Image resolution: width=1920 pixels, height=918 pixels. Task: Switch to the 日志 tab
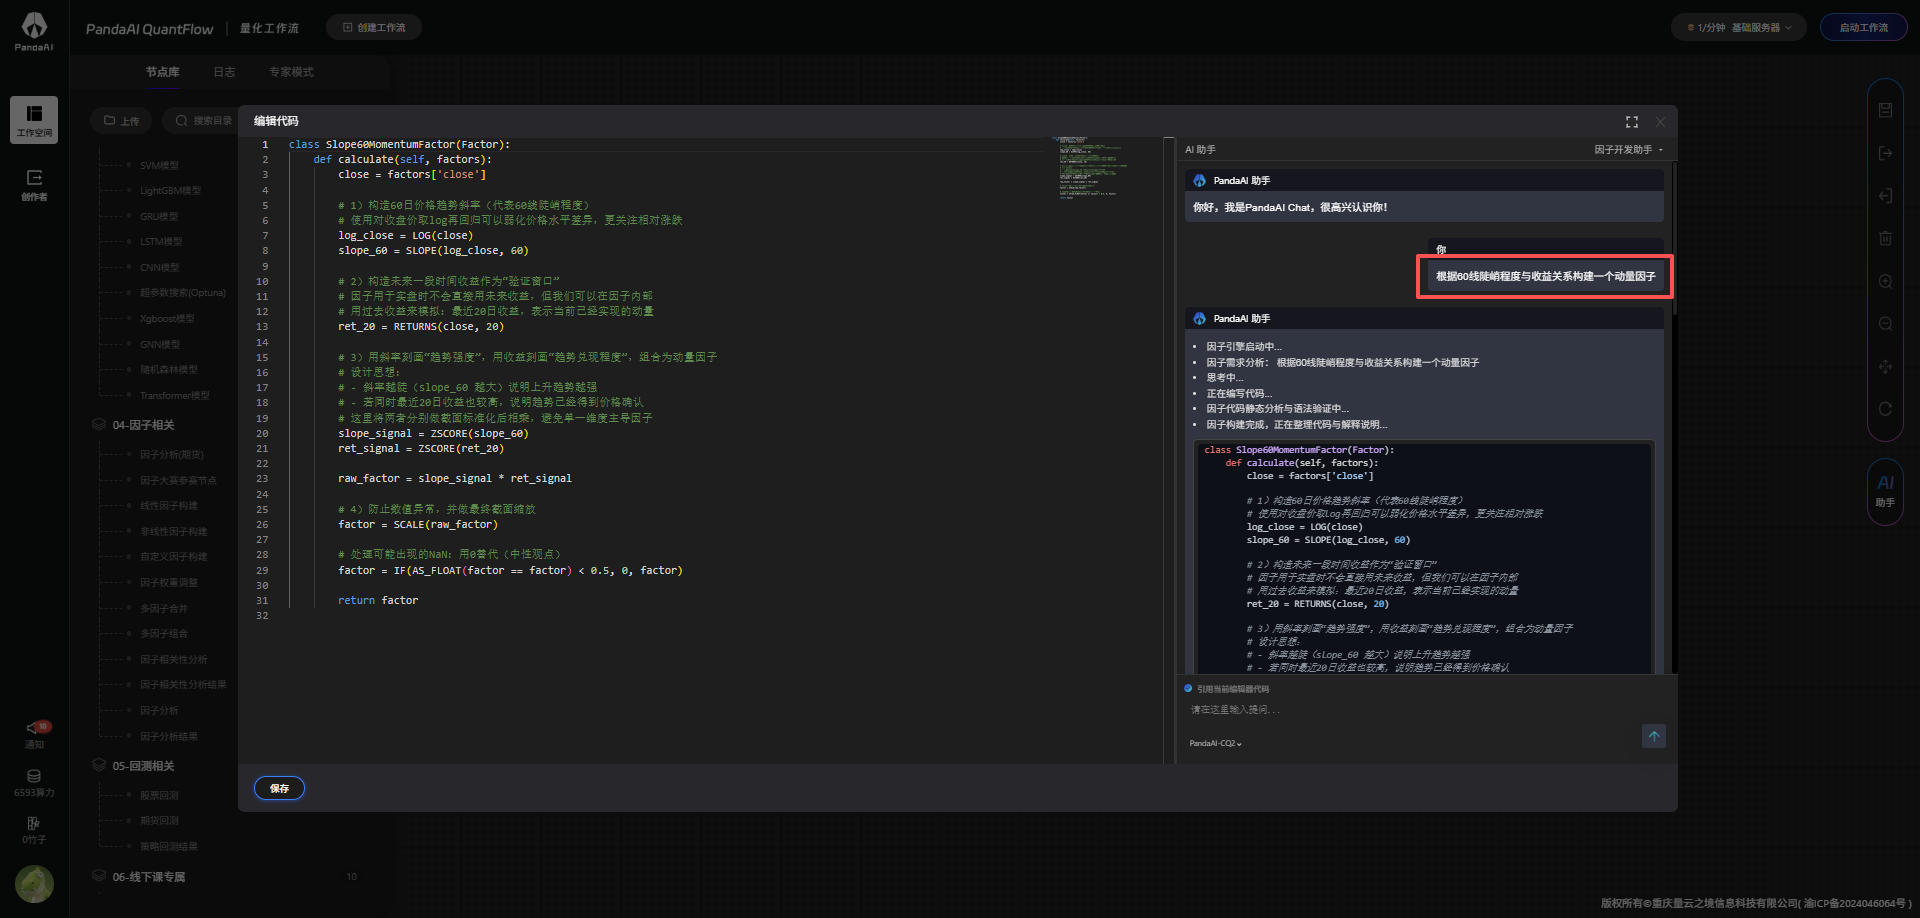[224, 72]
